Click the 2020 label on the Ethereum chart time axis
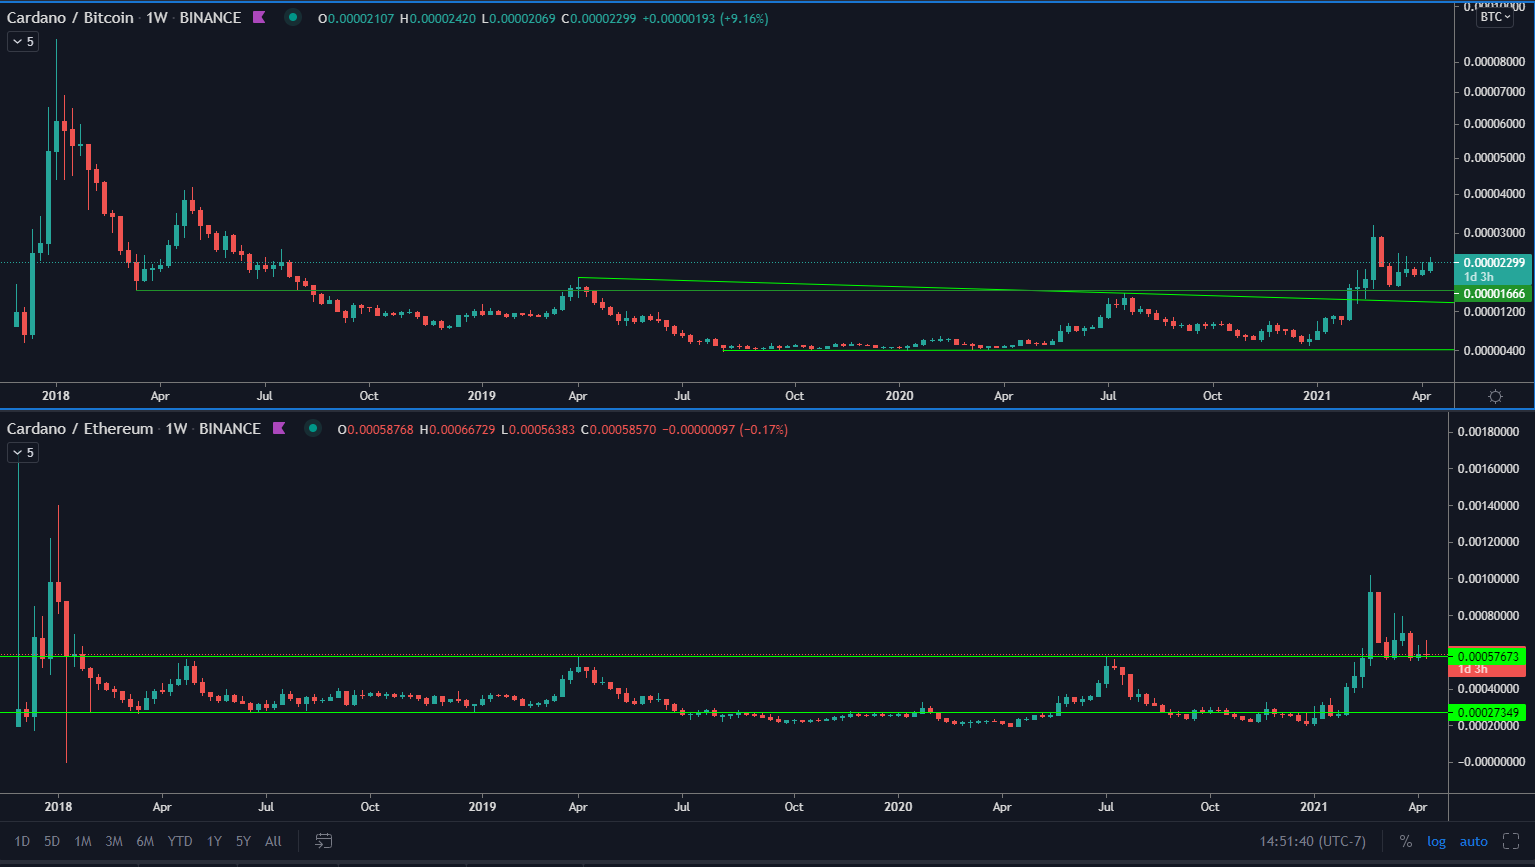The height and width of the screenshot is (867, 1535). [898, 807]
